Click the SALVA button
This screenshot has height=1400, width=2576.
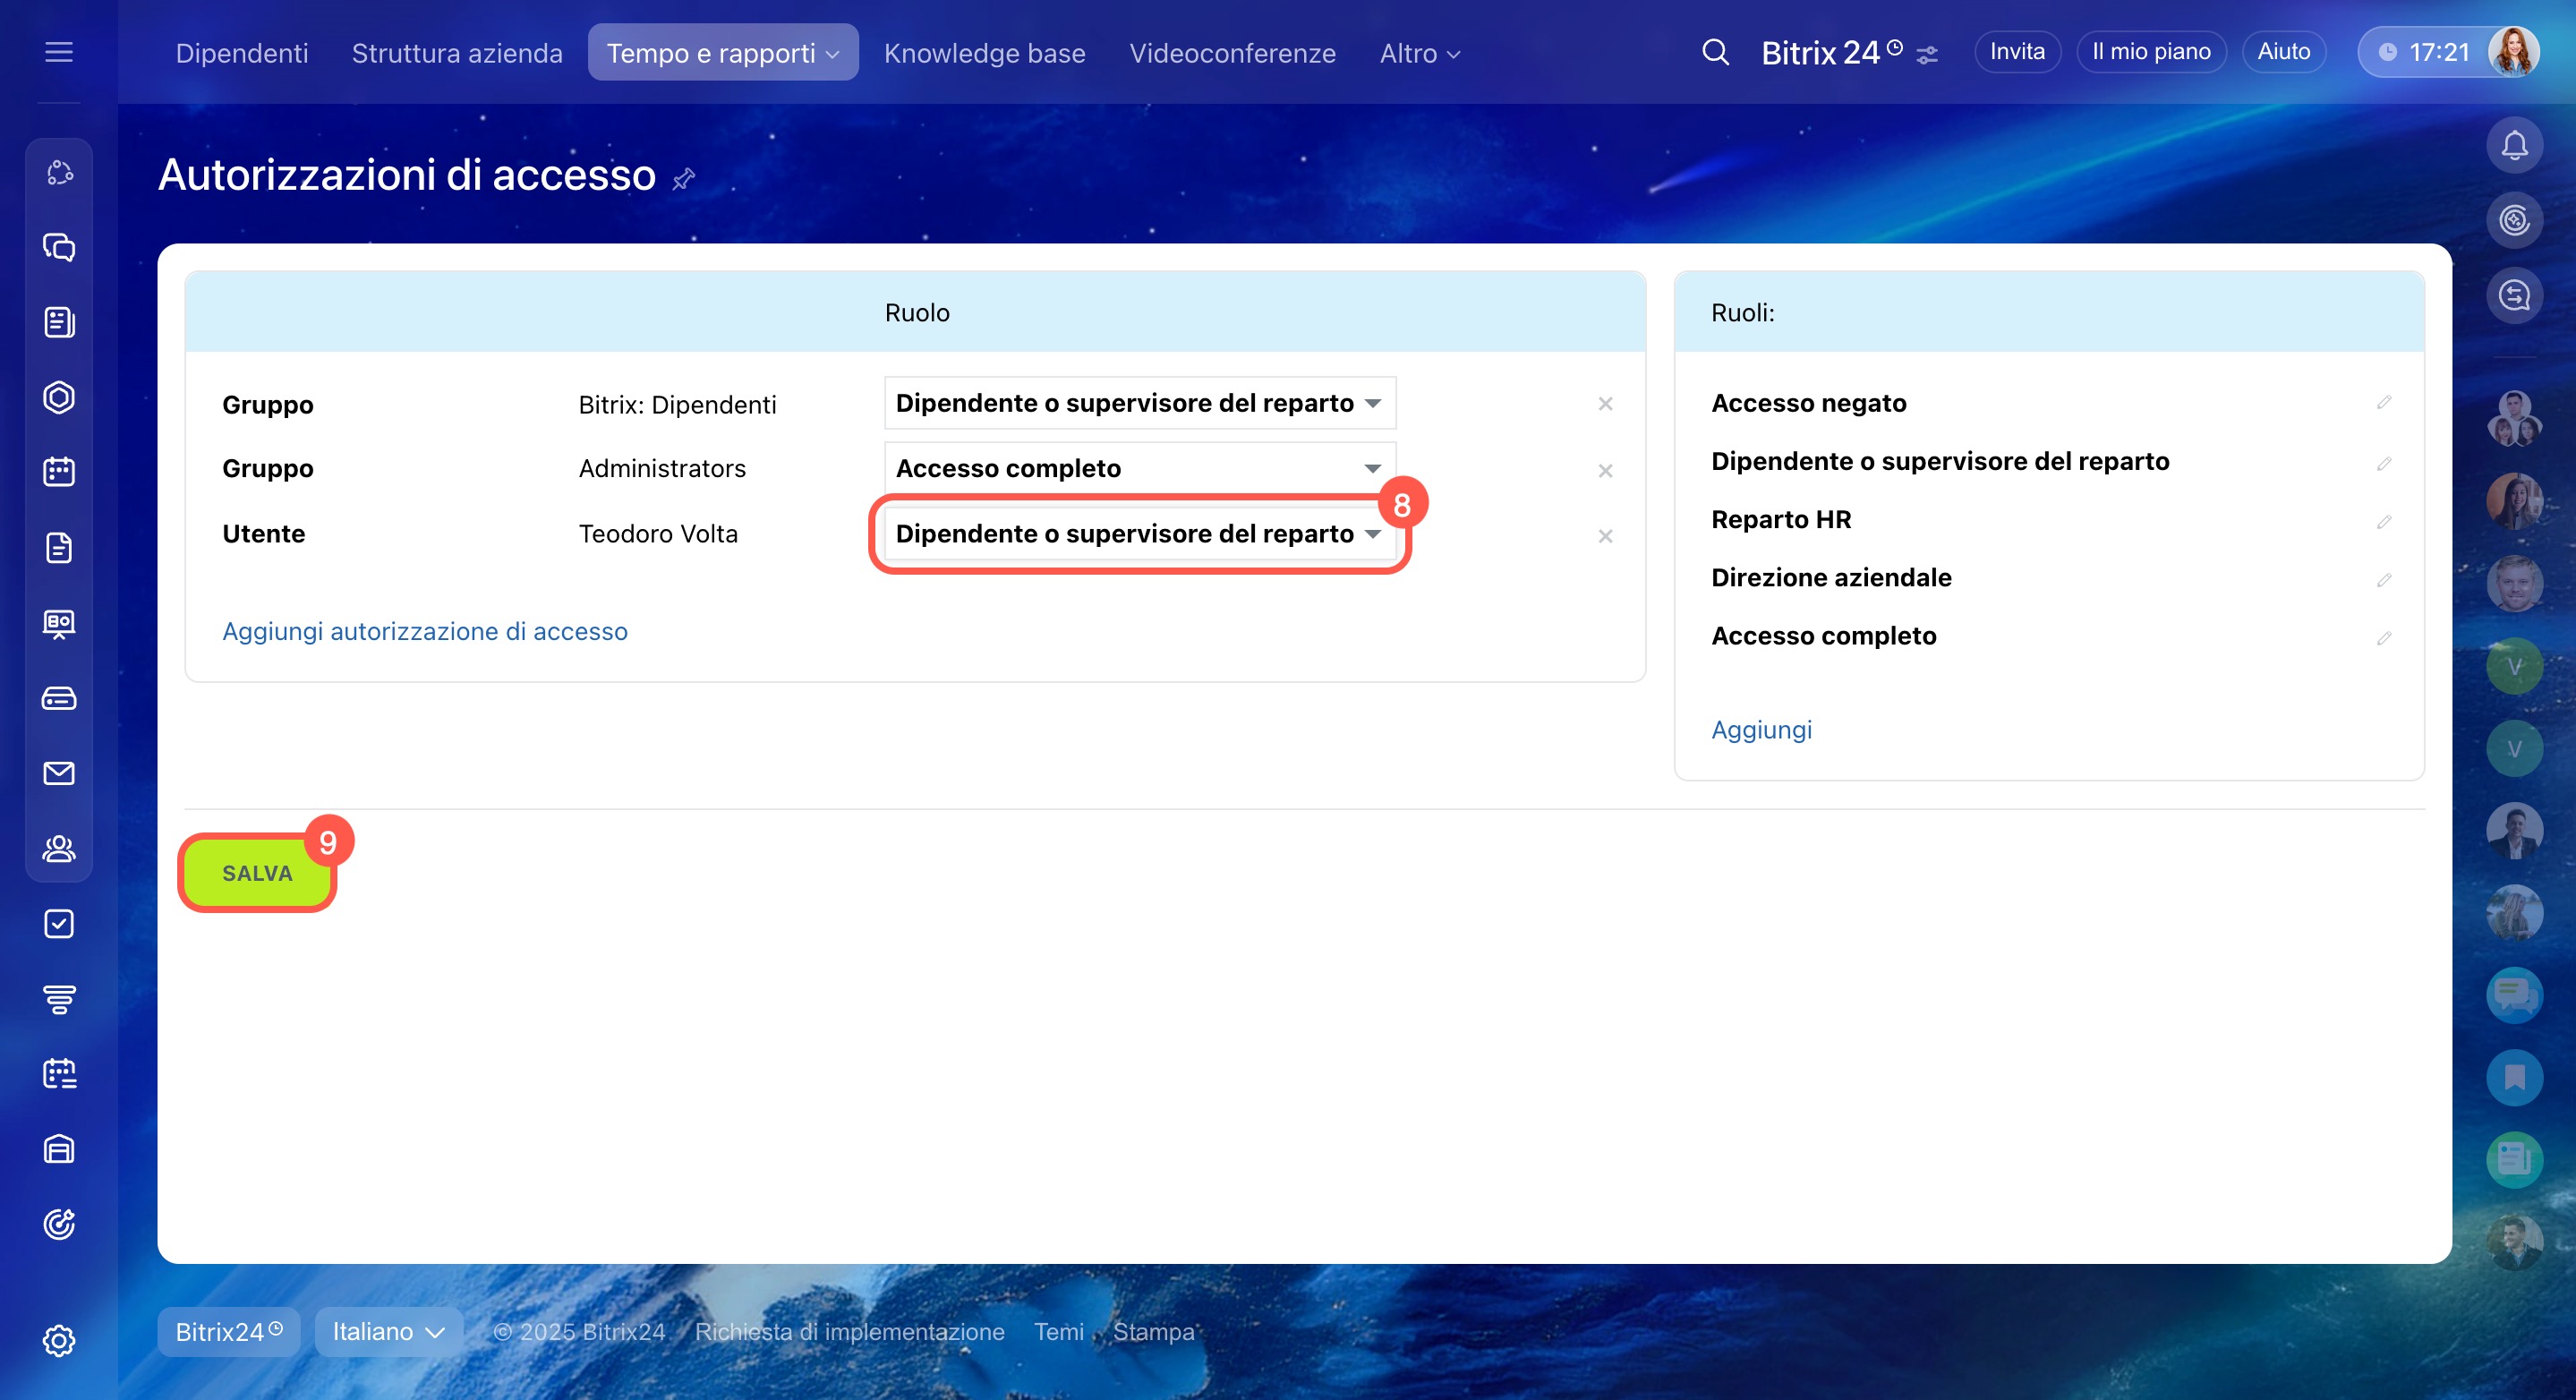click(x=257, y=873)
